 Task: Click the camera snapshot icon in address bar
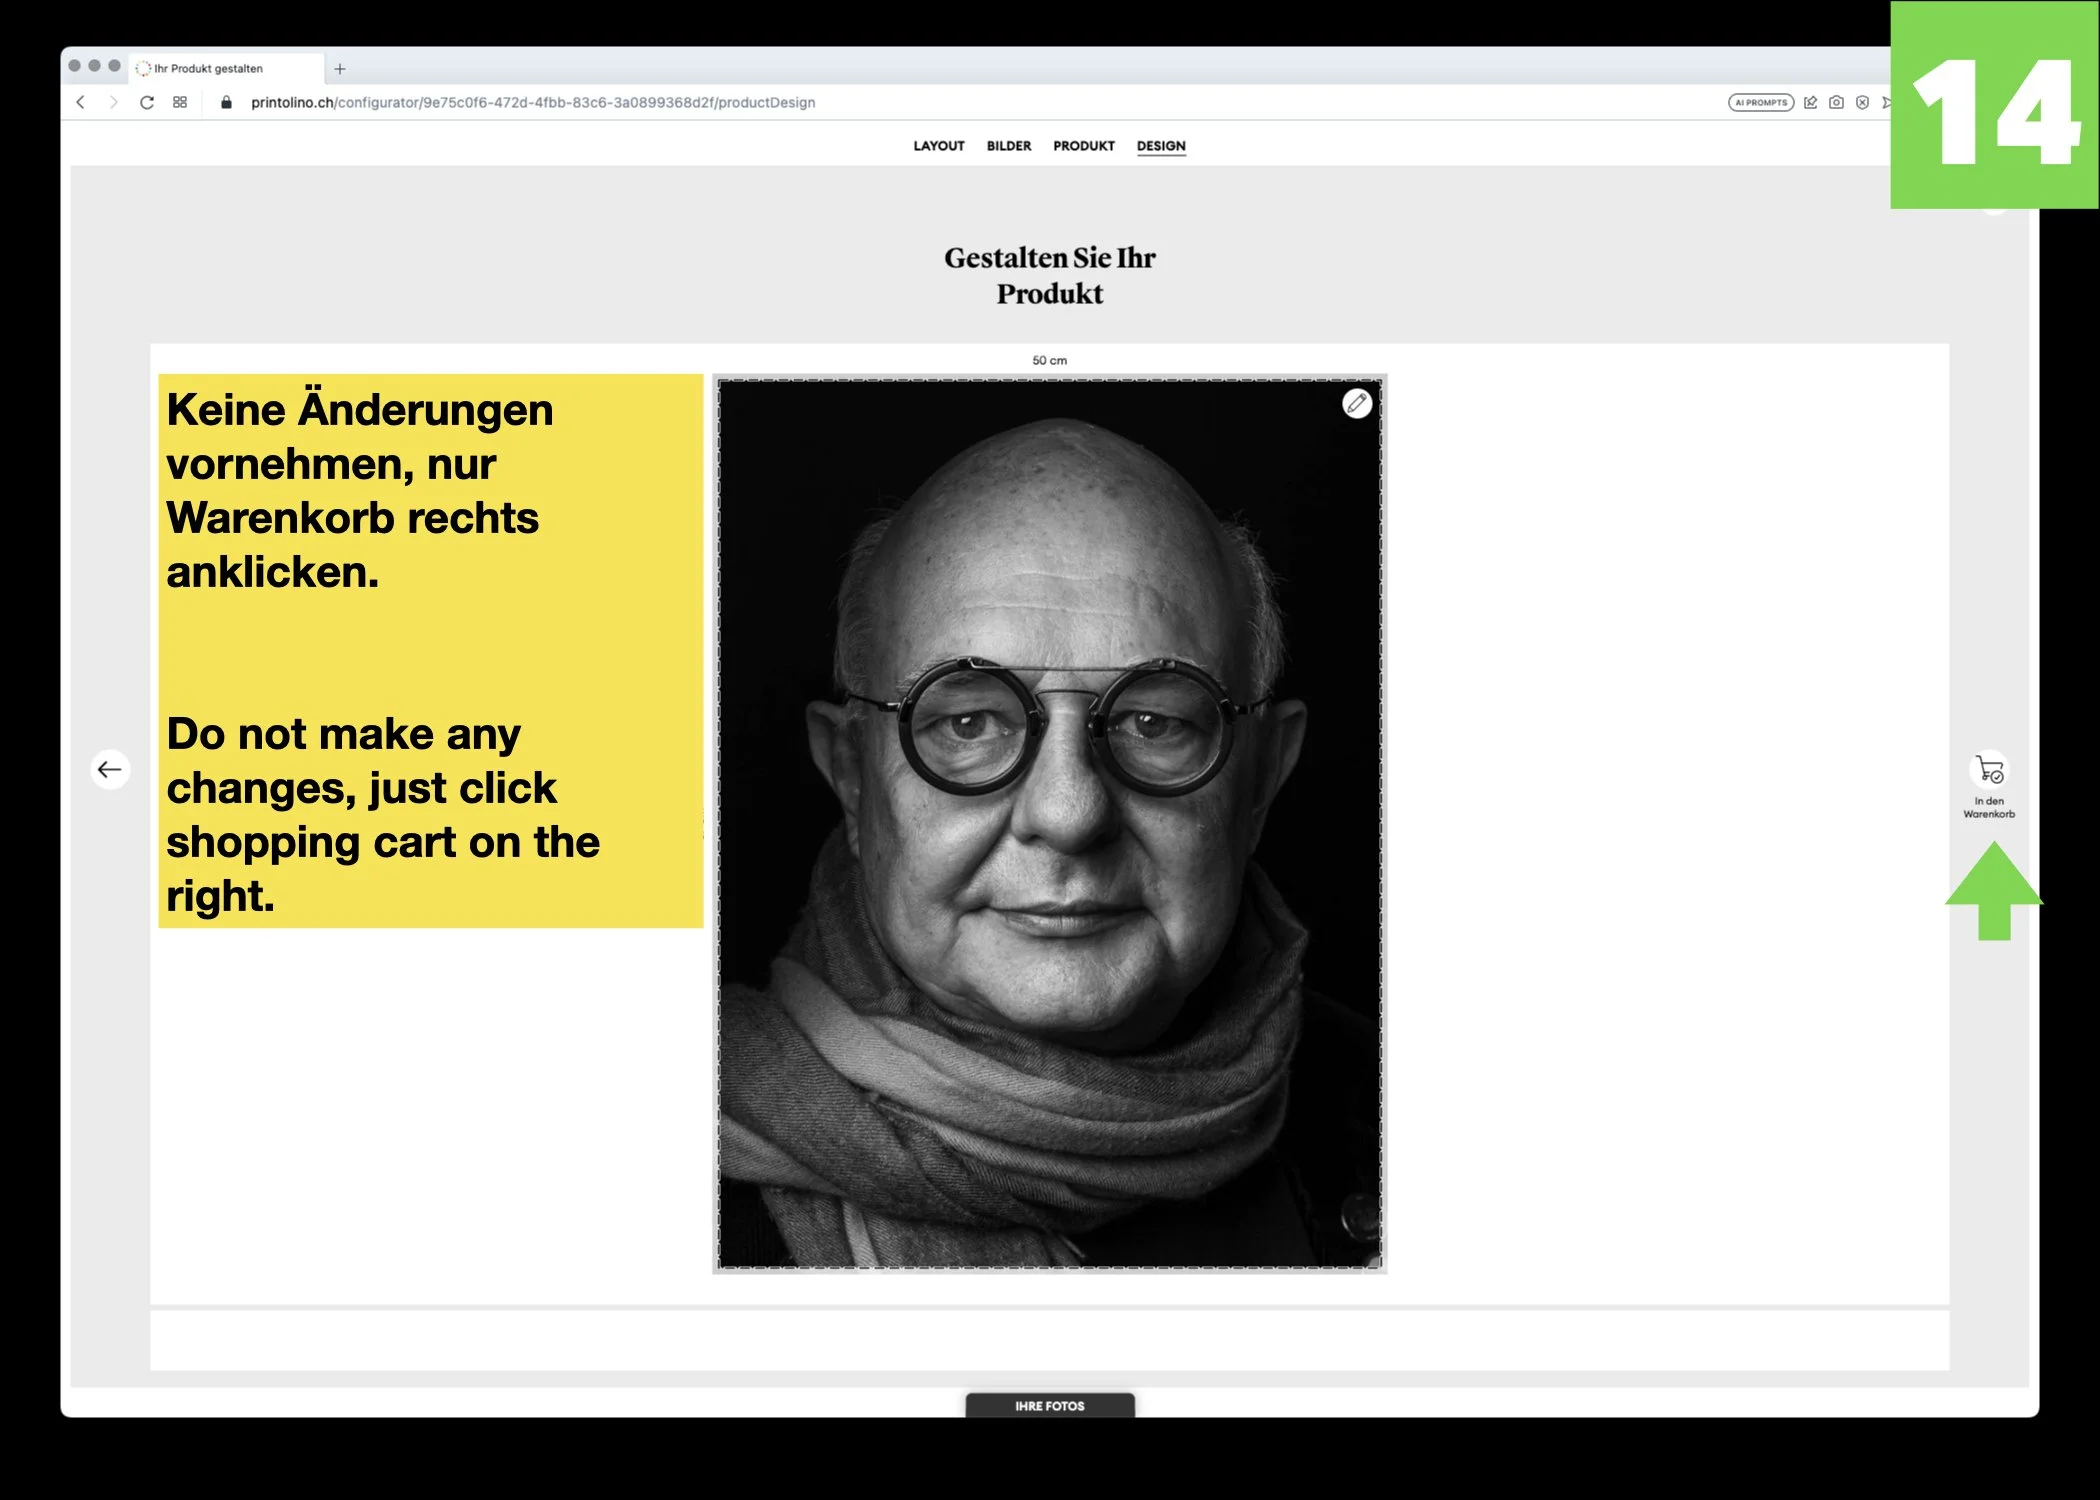tap(1836, 102)
